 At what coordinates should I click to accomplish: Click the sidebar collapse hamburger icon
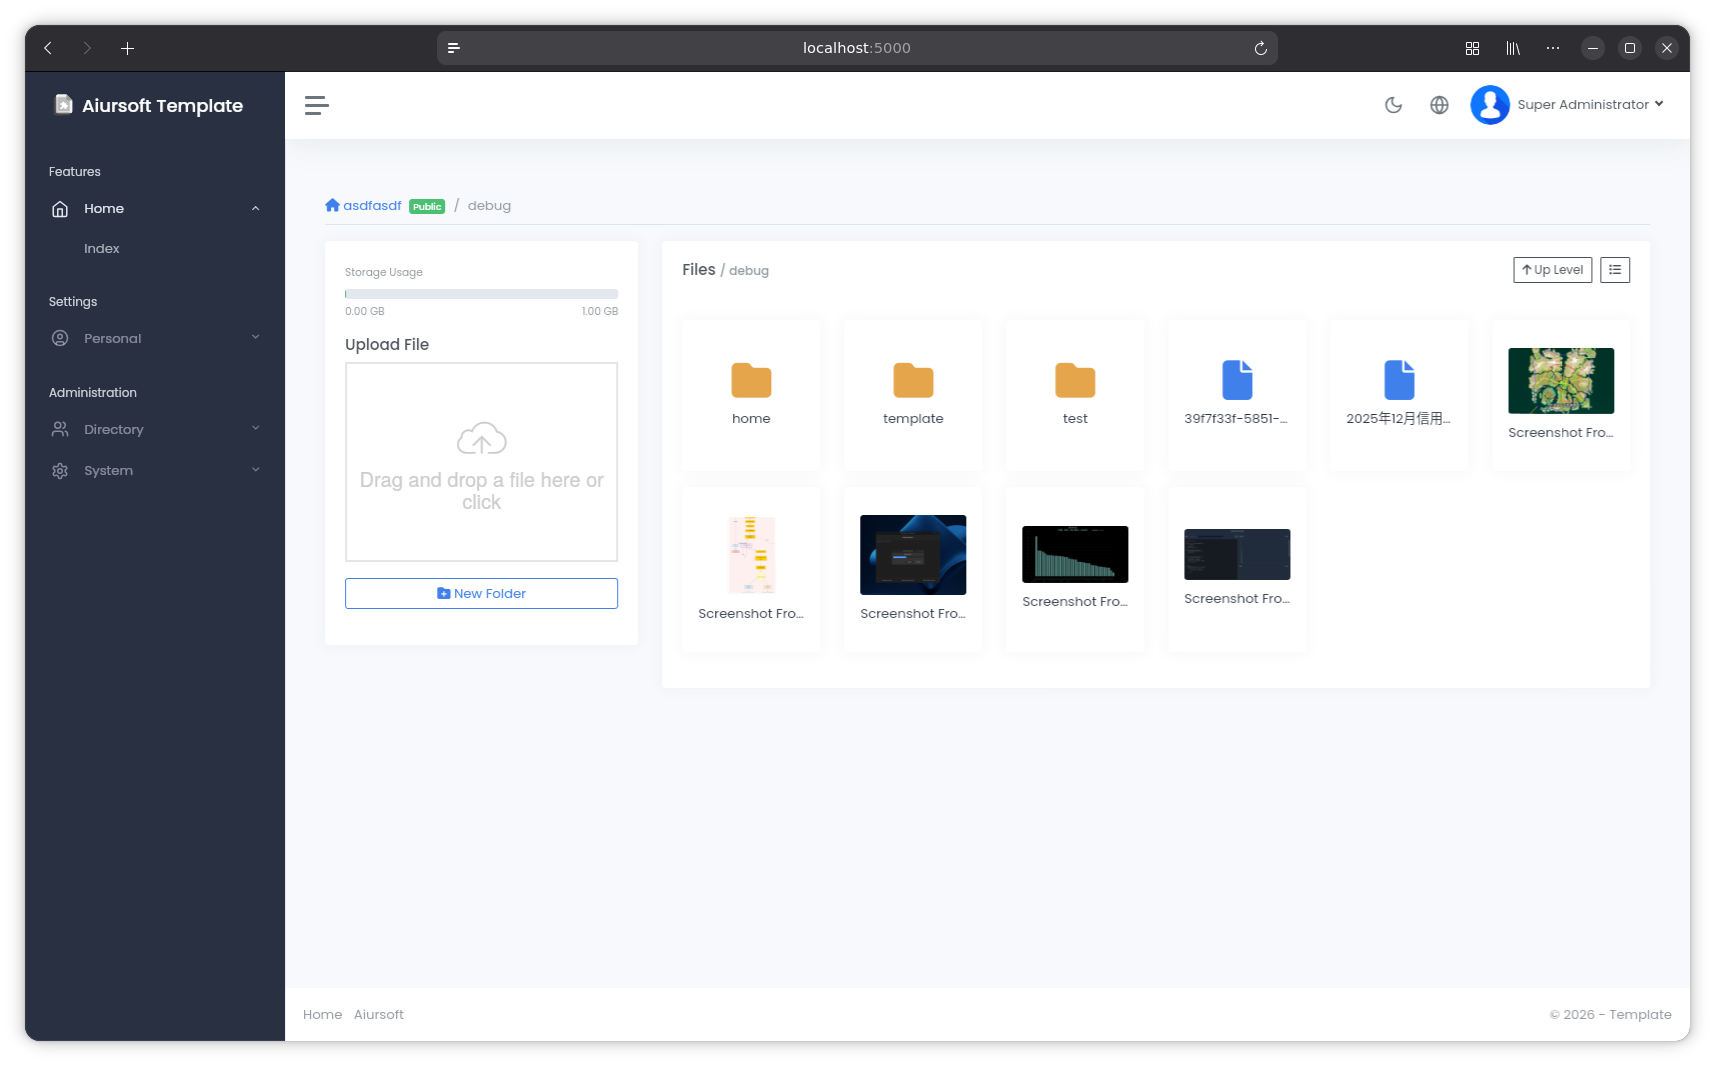tap(316, 105)
